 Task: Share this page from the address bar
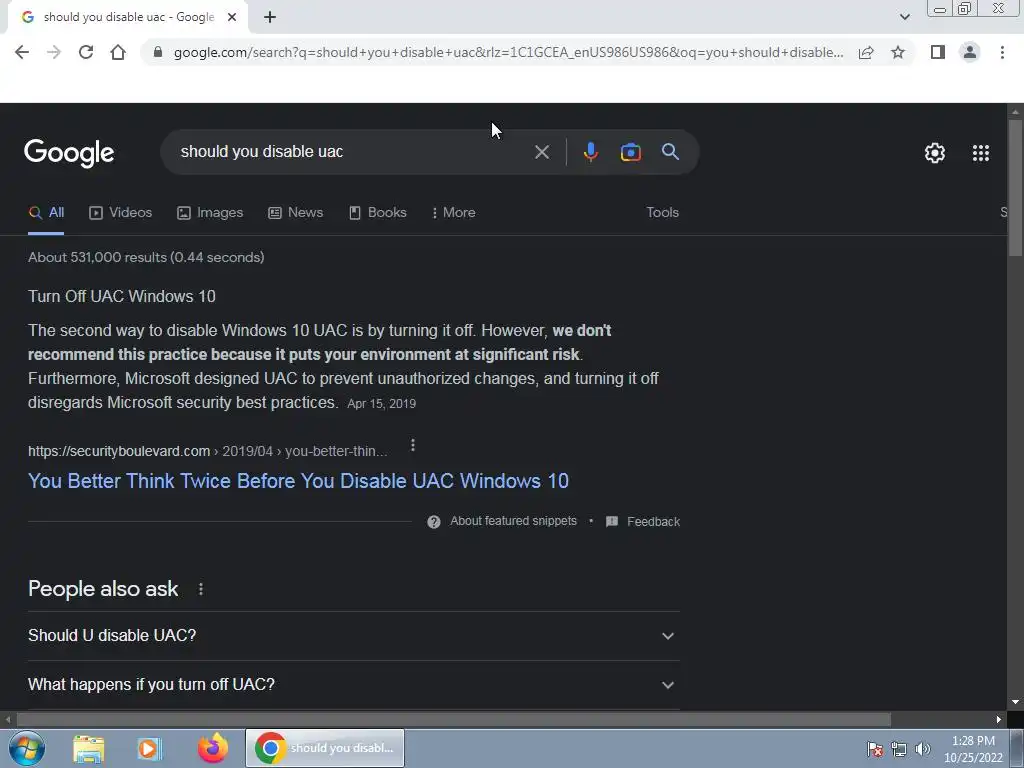click(866, 52)
